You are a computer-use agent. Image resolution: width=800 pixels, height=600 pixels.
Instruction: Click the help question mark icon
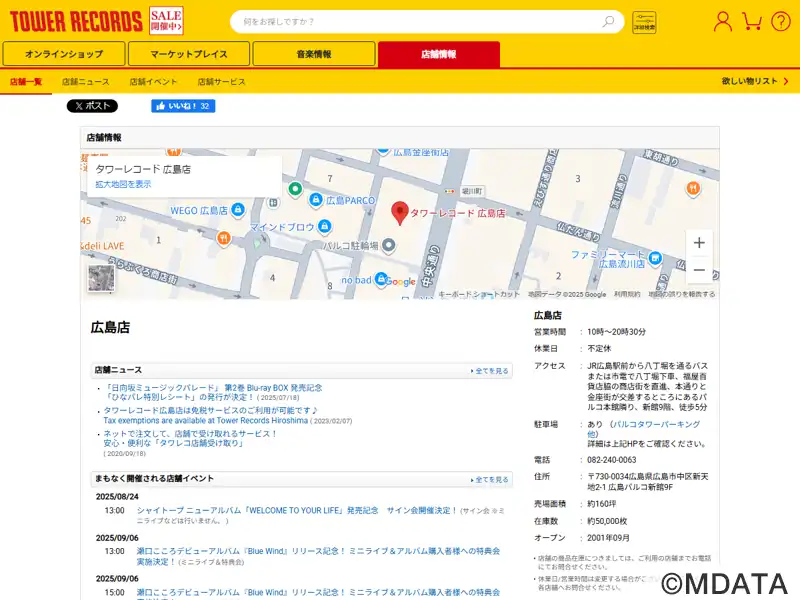(x=781, y=21)
